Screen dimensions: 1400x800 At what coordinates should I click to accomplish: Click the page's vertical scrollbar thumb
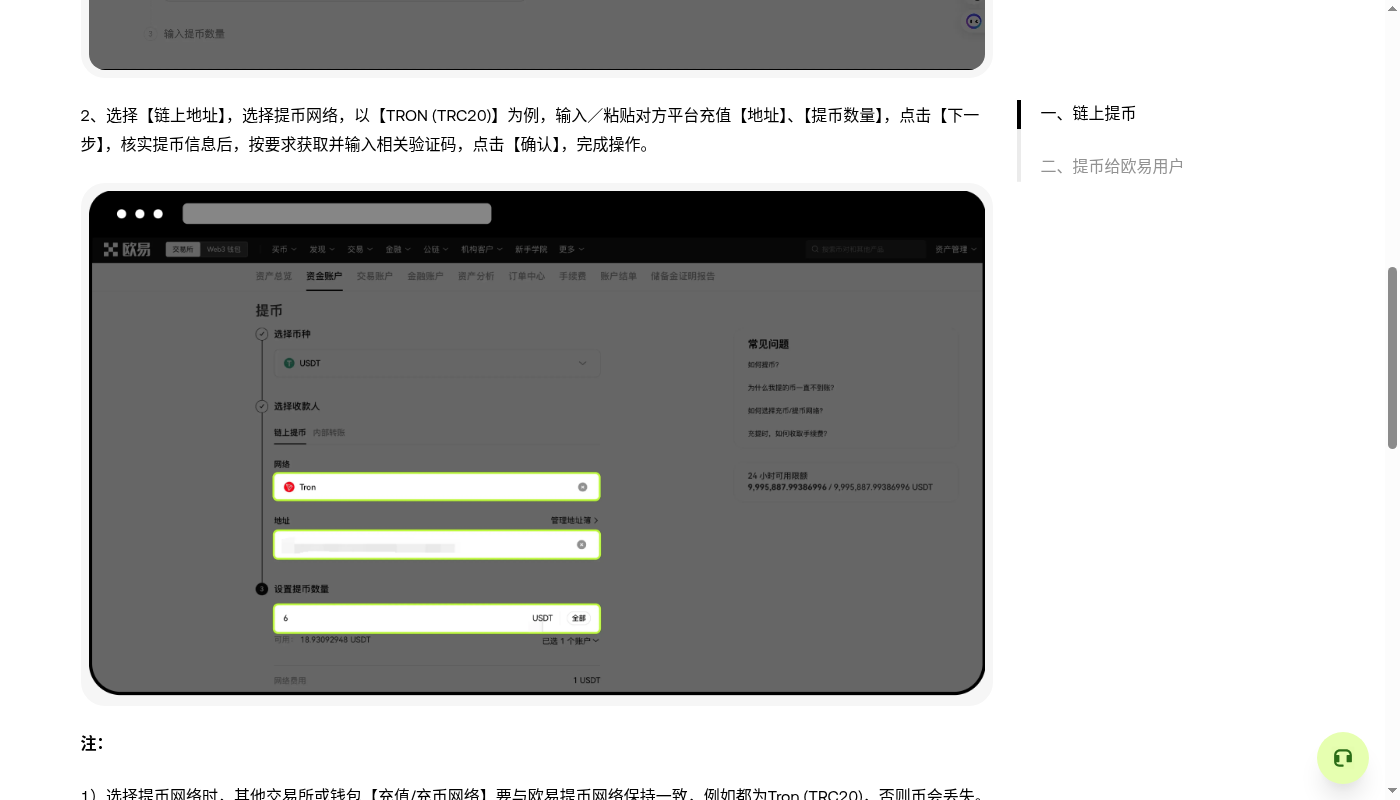click(1392, 358)
